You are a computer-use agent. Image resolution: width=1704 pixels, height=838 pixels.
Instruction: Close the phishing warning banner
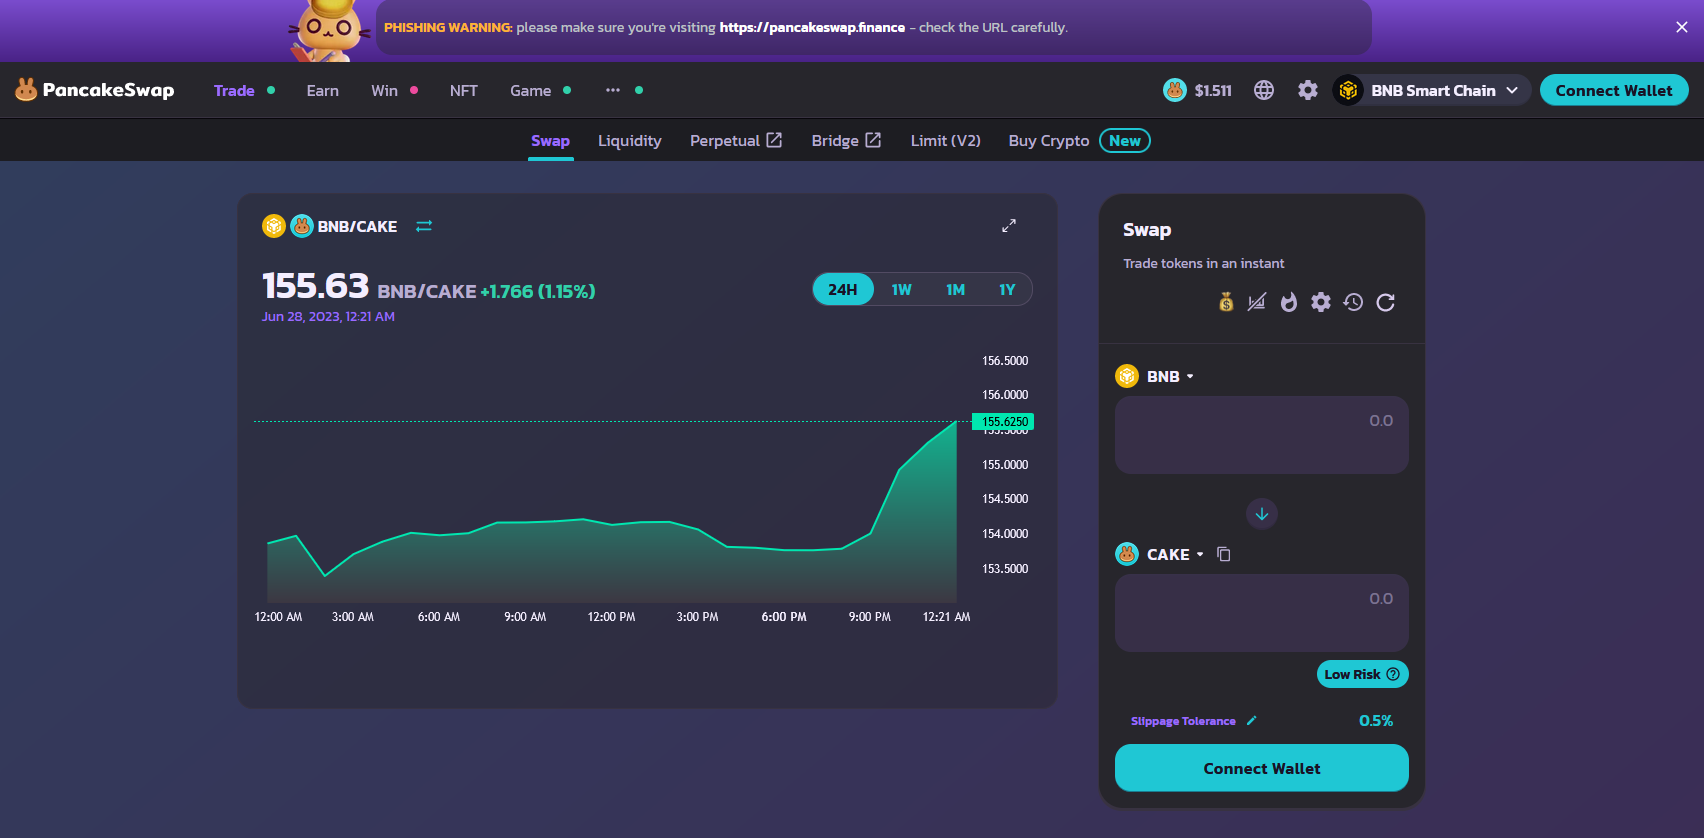coord(1682,27)
